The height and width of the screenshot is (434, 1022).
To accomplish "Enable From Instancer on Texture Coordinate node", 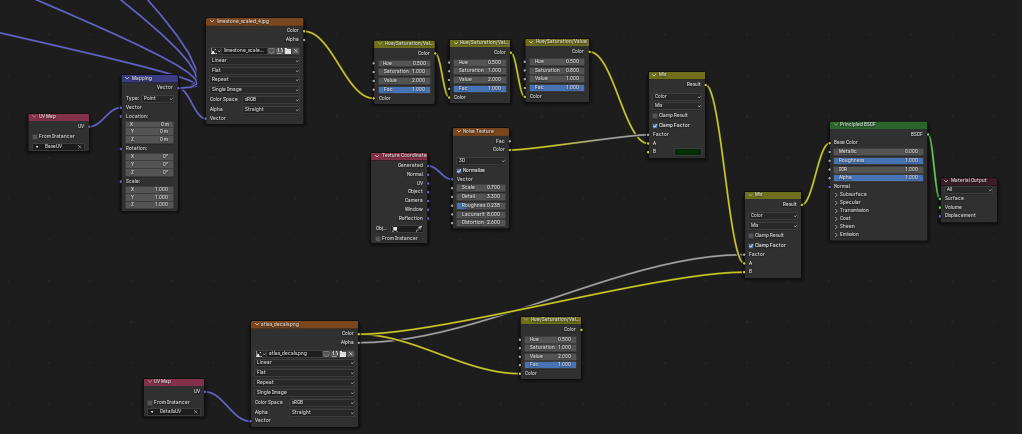I will (x=378, y=239).
